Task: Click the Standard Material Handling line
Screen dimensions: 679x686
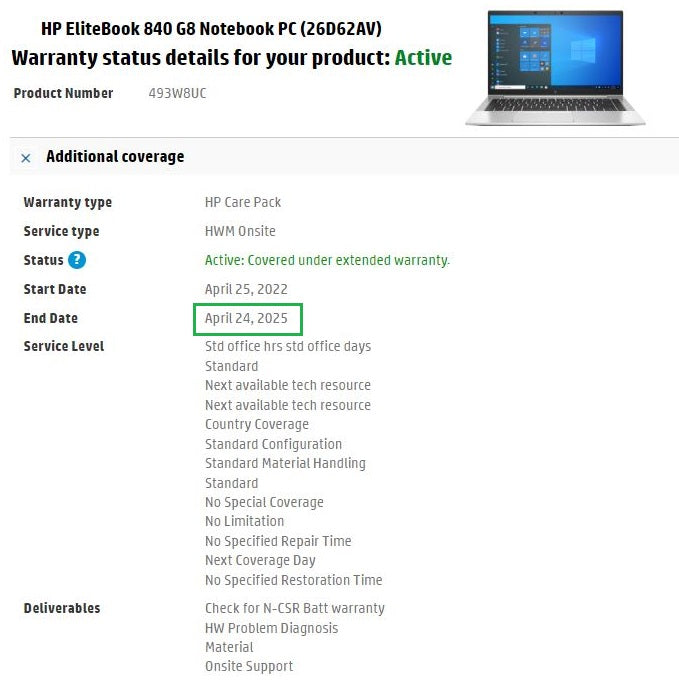Action: pos(285,463)
